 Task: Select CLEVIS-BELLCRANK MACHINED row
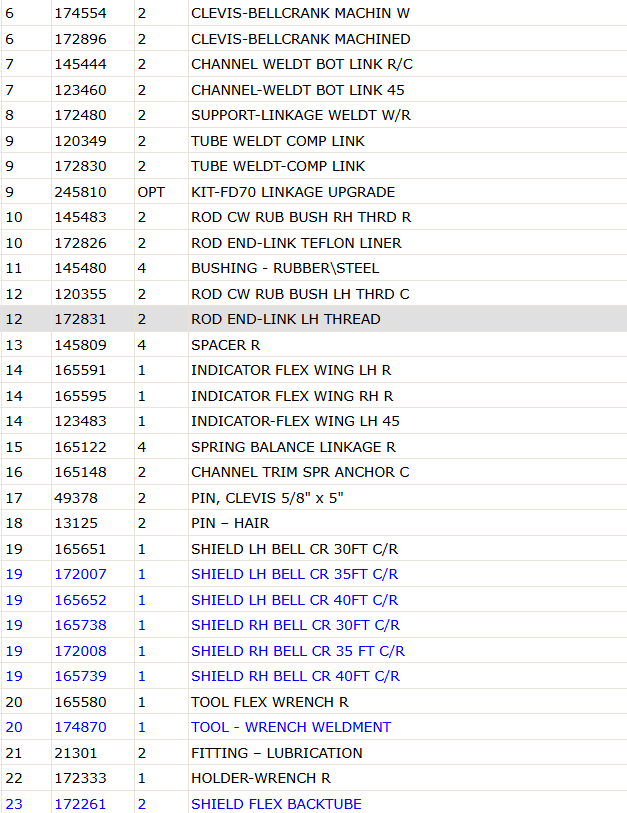313,39
